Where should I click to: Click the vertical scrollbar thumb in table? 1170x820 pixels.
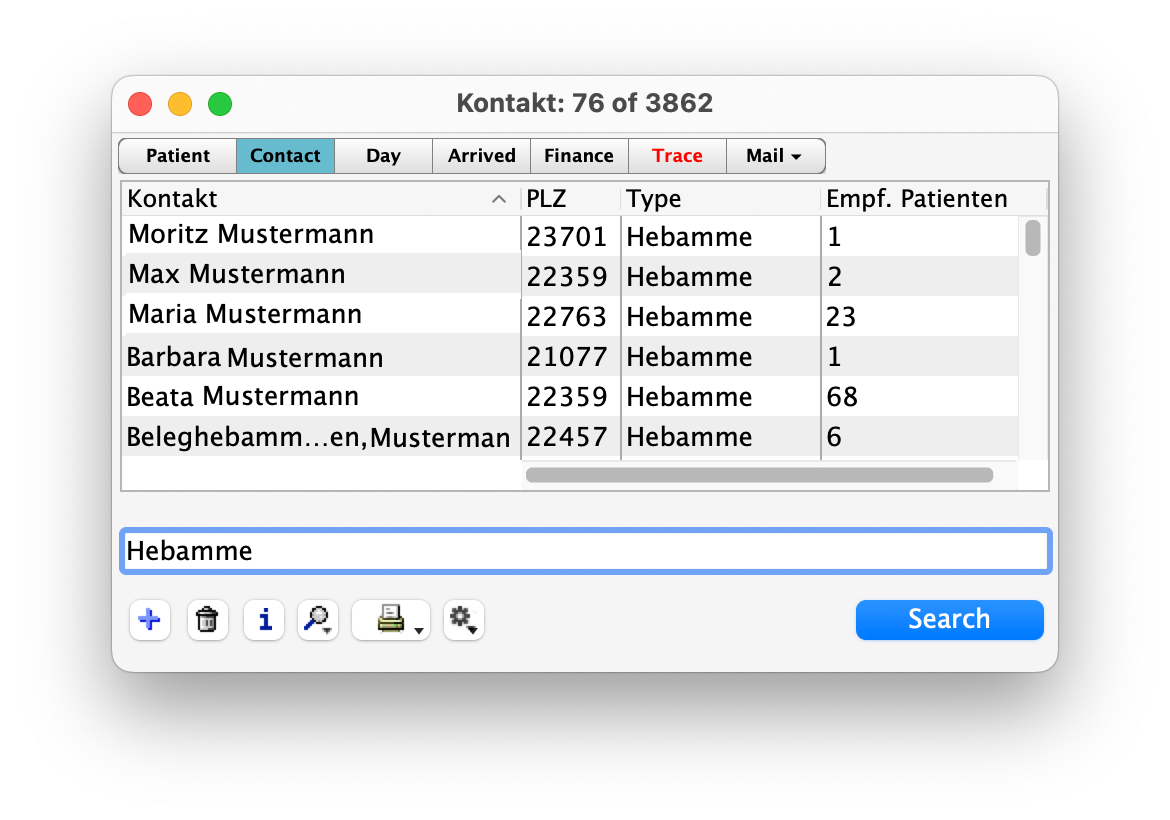[1033, 238]
